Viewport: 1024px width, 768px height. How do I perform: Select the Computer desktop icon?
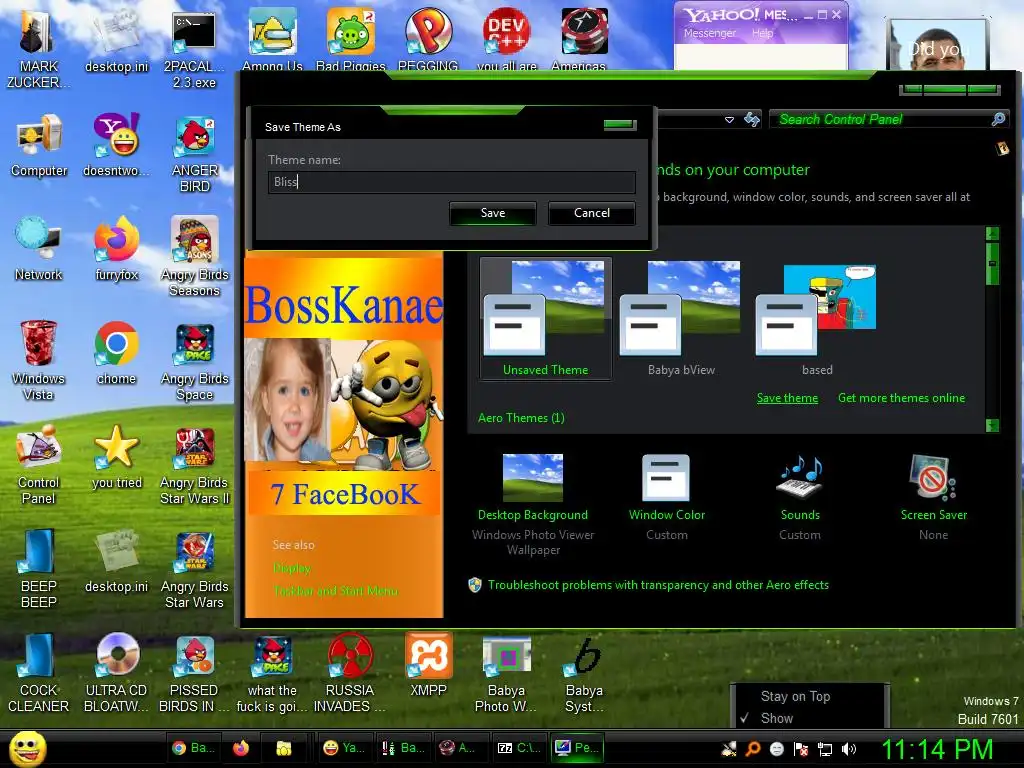click(x=39, y=146)
